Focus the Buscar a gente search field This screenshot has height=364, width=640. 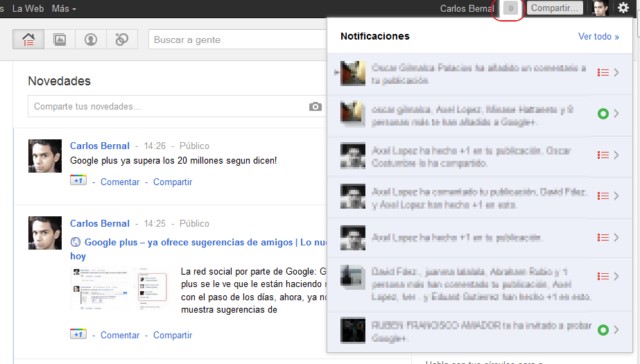(x=237, y=40)
